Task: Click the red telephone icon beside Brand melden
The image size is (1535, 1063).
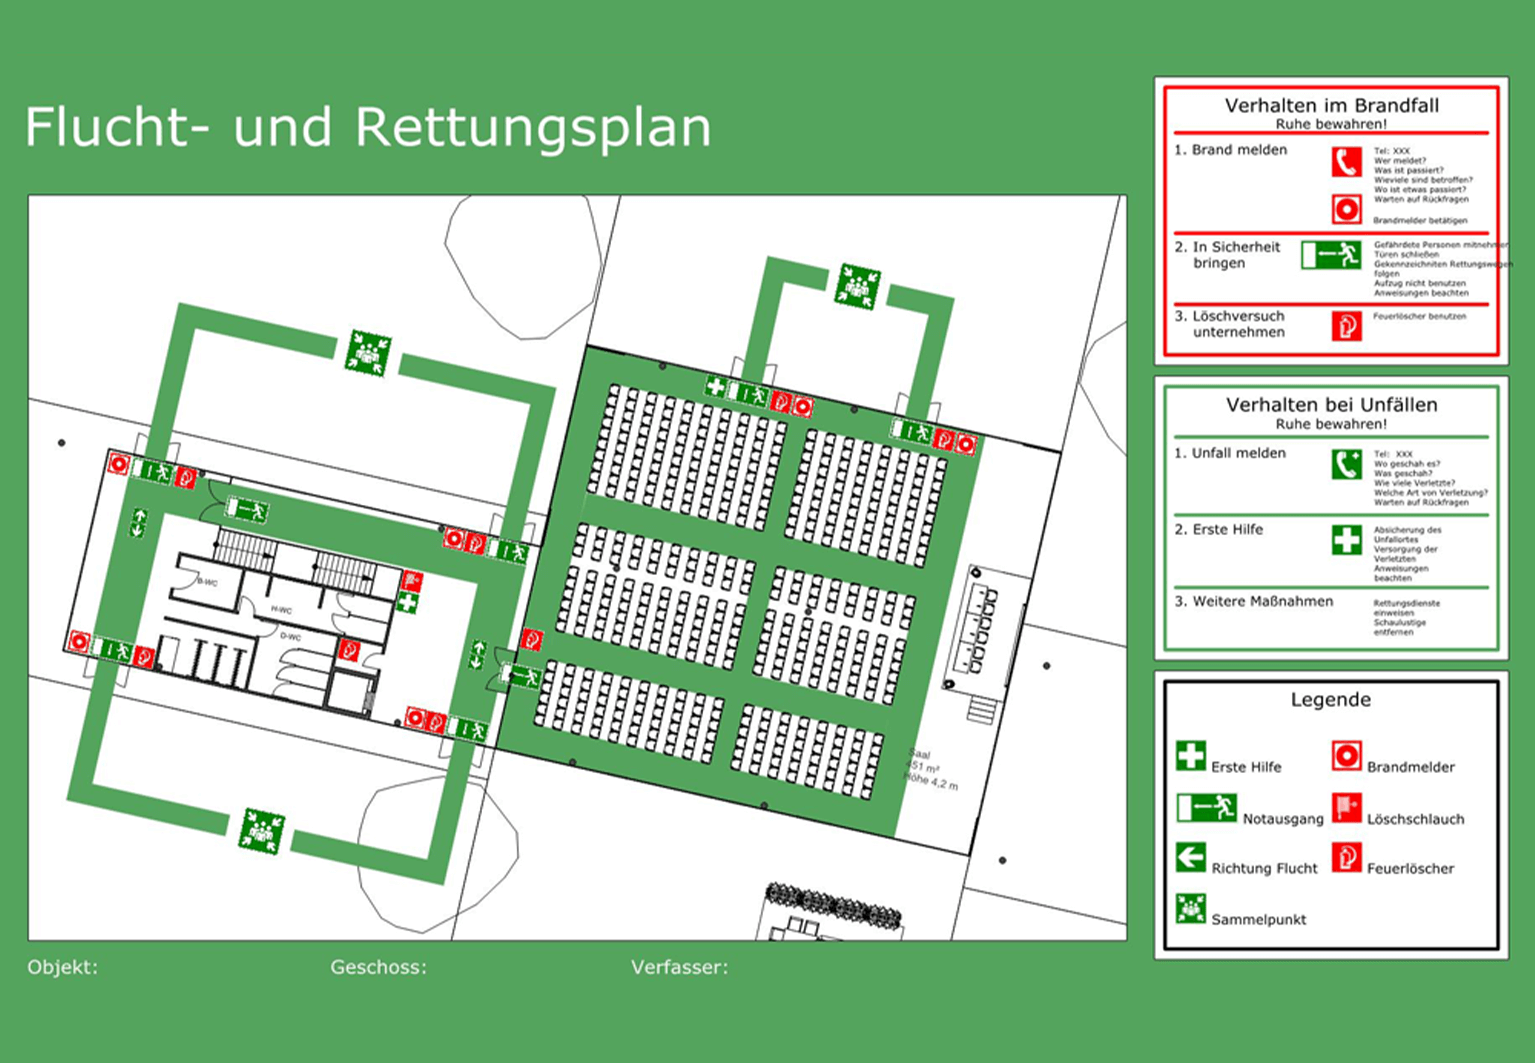Action: coord(1346,162)
